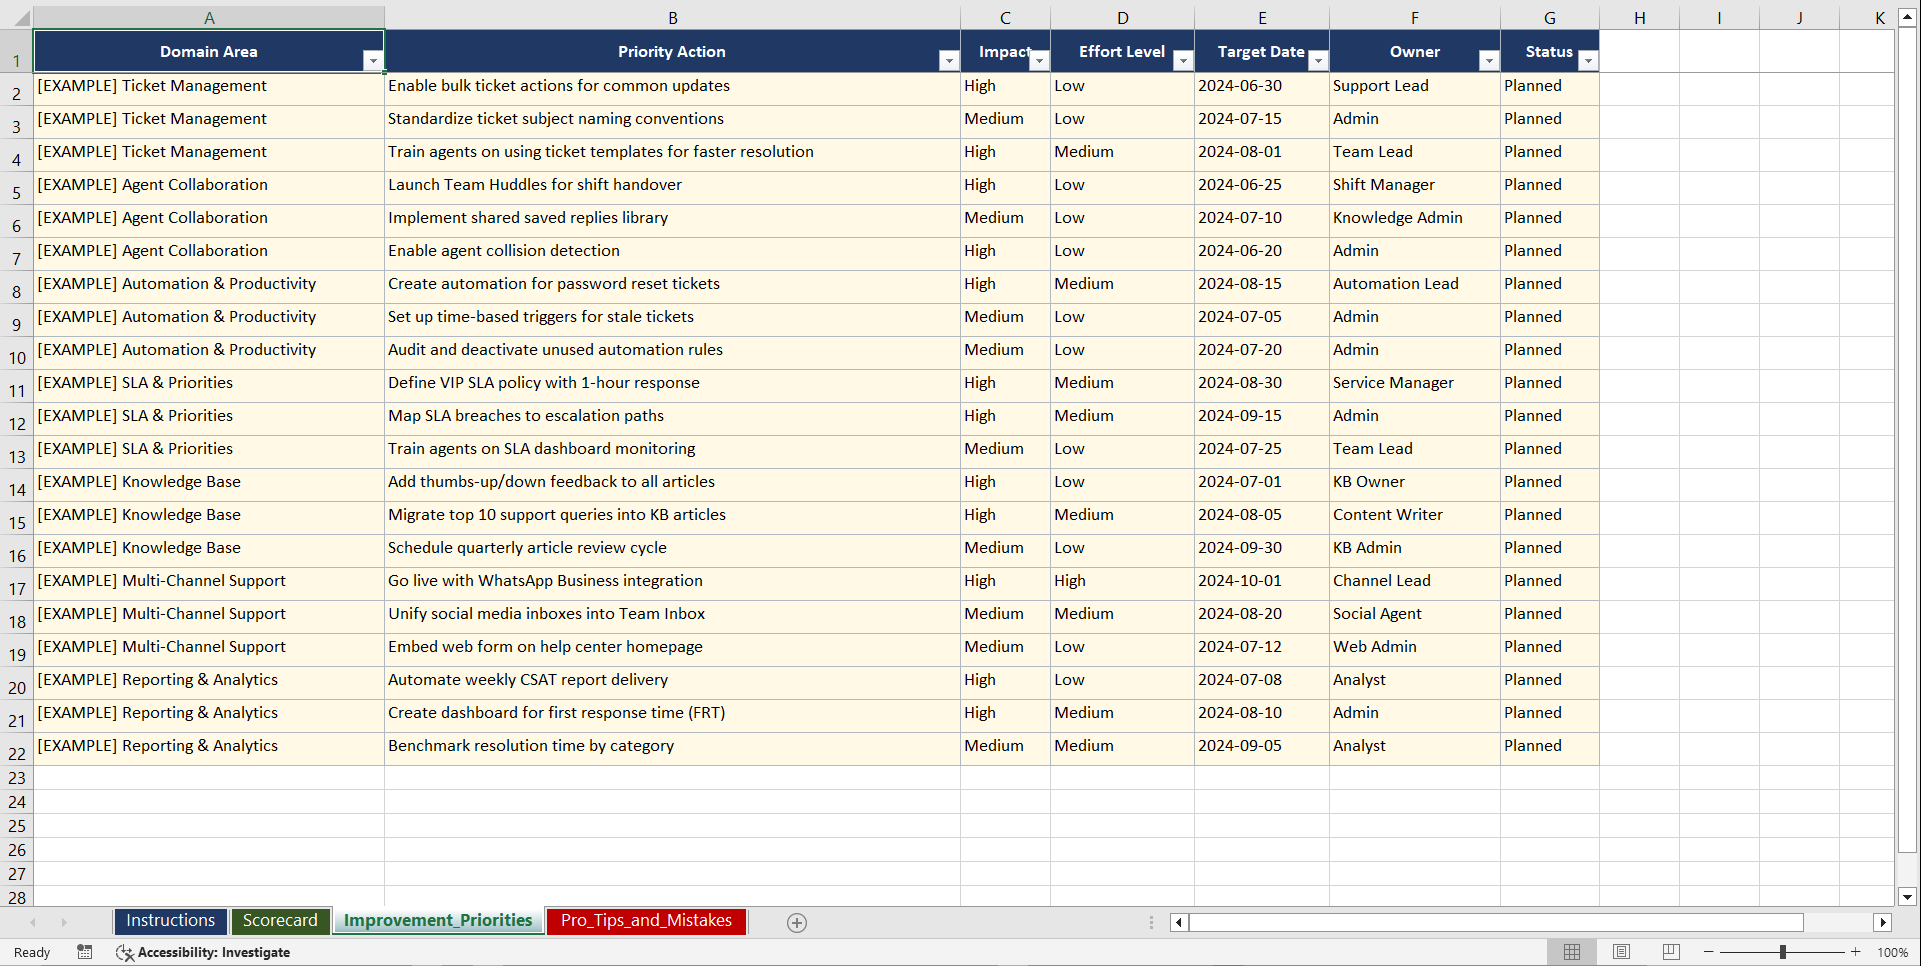Open the Impact column filter dropdown
Image resolution: width=1921 pixels, height=966 pixels.
pyautogui.click(x=1039, y=60)
